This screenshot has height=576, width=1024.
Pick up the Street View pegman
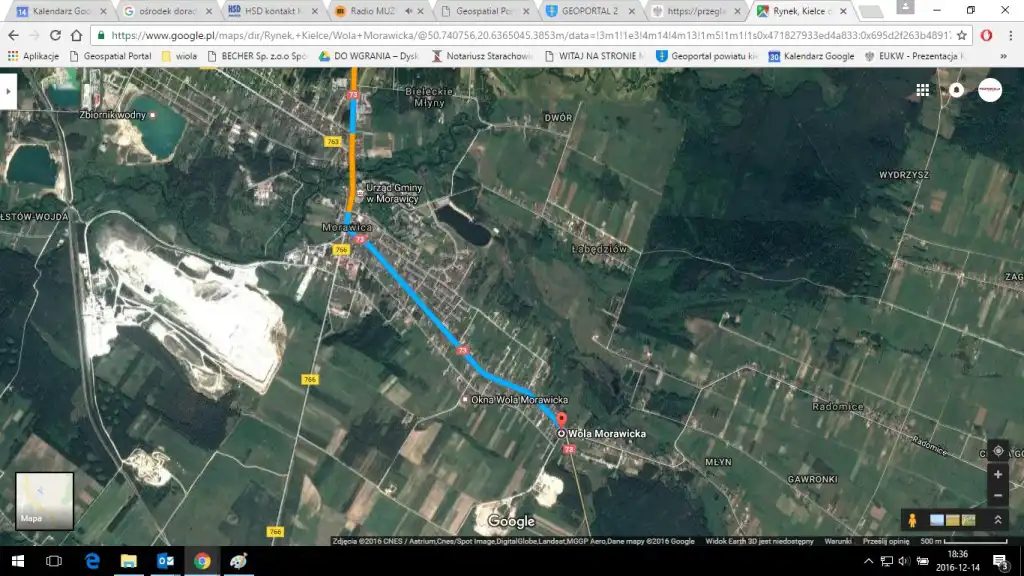[x=911, y=520]
